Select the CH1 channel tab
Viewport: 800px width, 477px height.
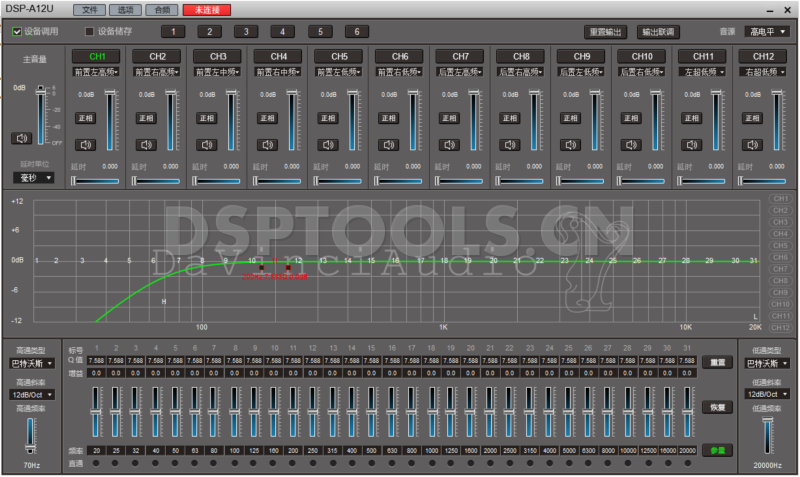point(96,56)
